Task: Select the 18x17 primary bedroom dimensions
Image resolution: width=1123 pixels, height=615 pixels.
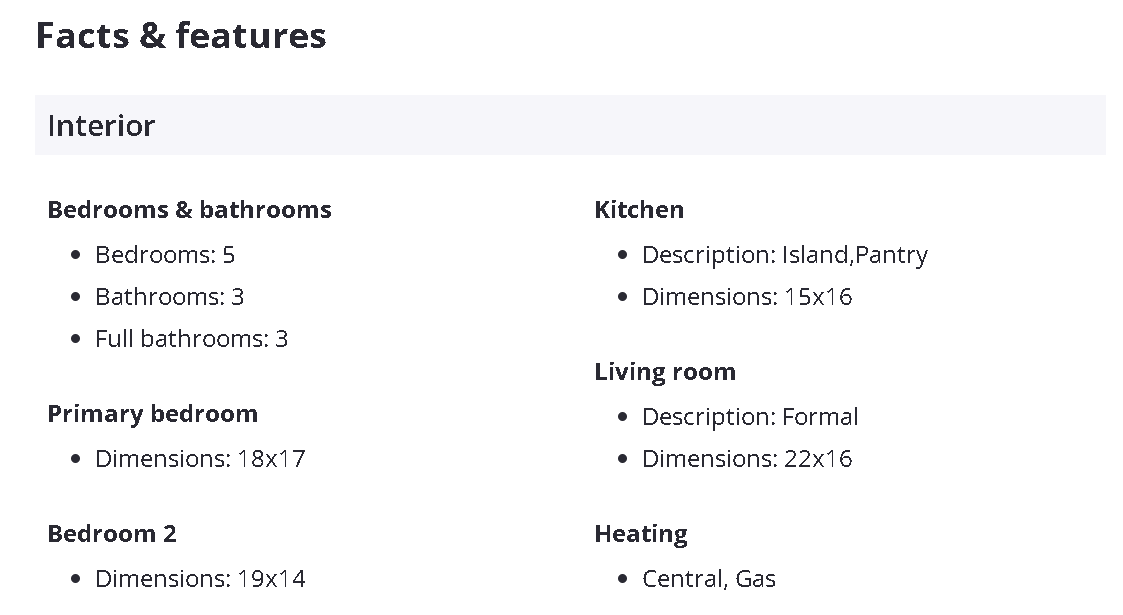Action: pos(271,459)
